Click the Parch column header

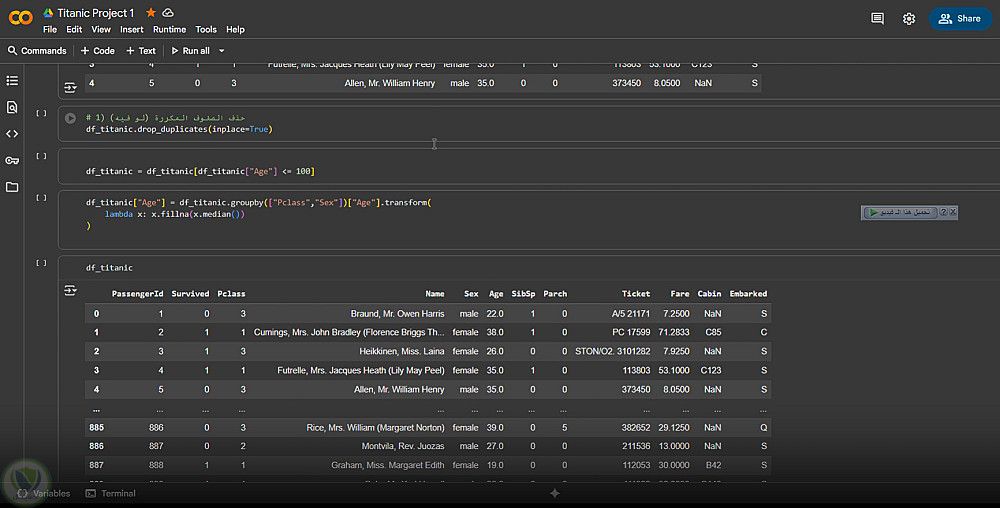[x=555, y=294]
